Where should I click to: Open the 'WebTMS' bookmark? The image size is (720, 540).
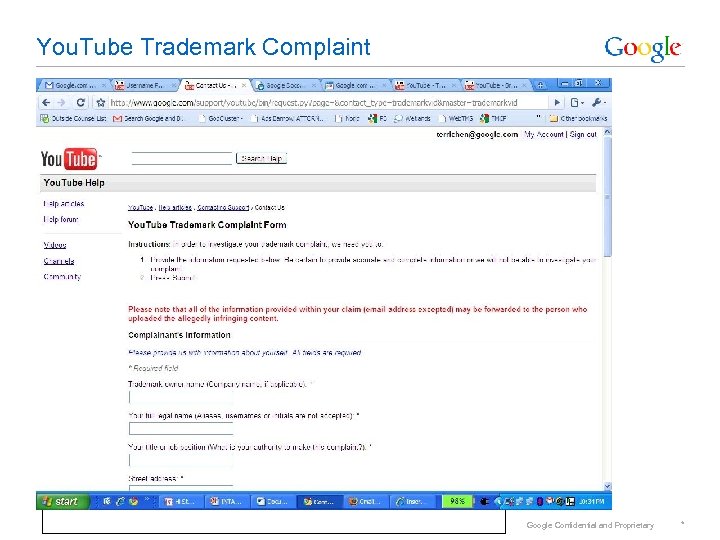(x=456, y=118)
